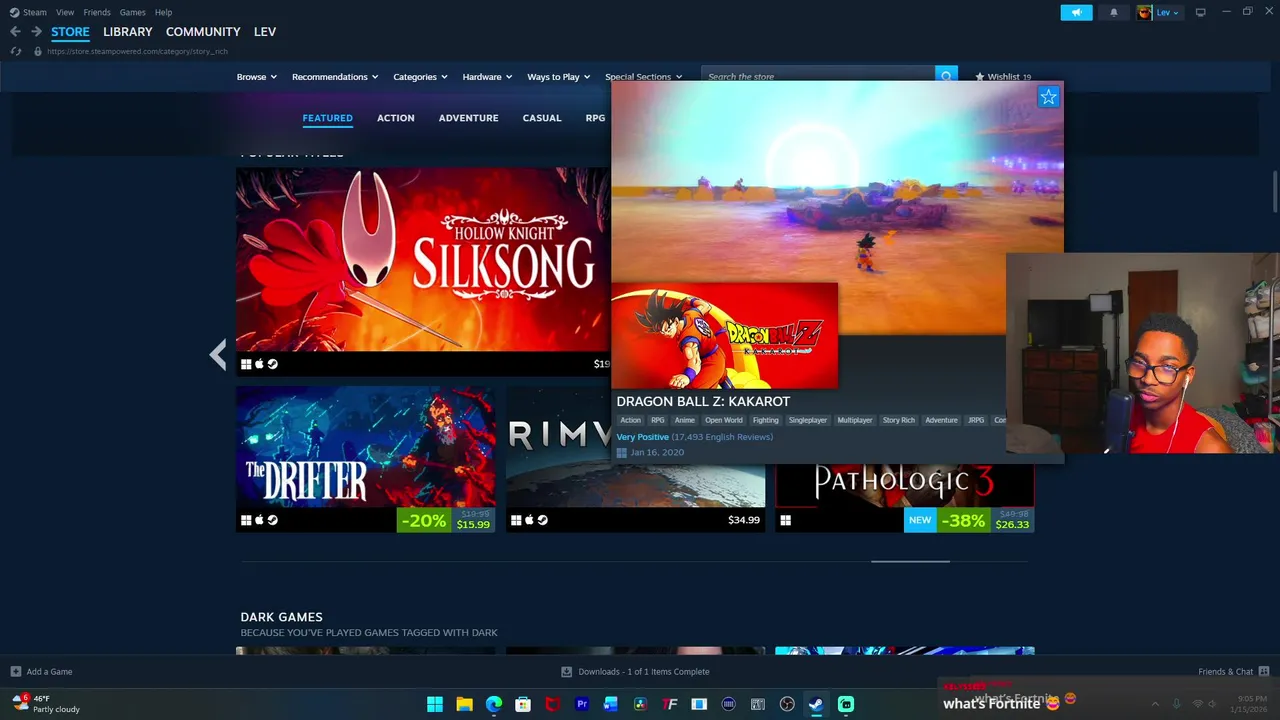
Task: Open OBS Studio from the taskbar
Action: 787,704
